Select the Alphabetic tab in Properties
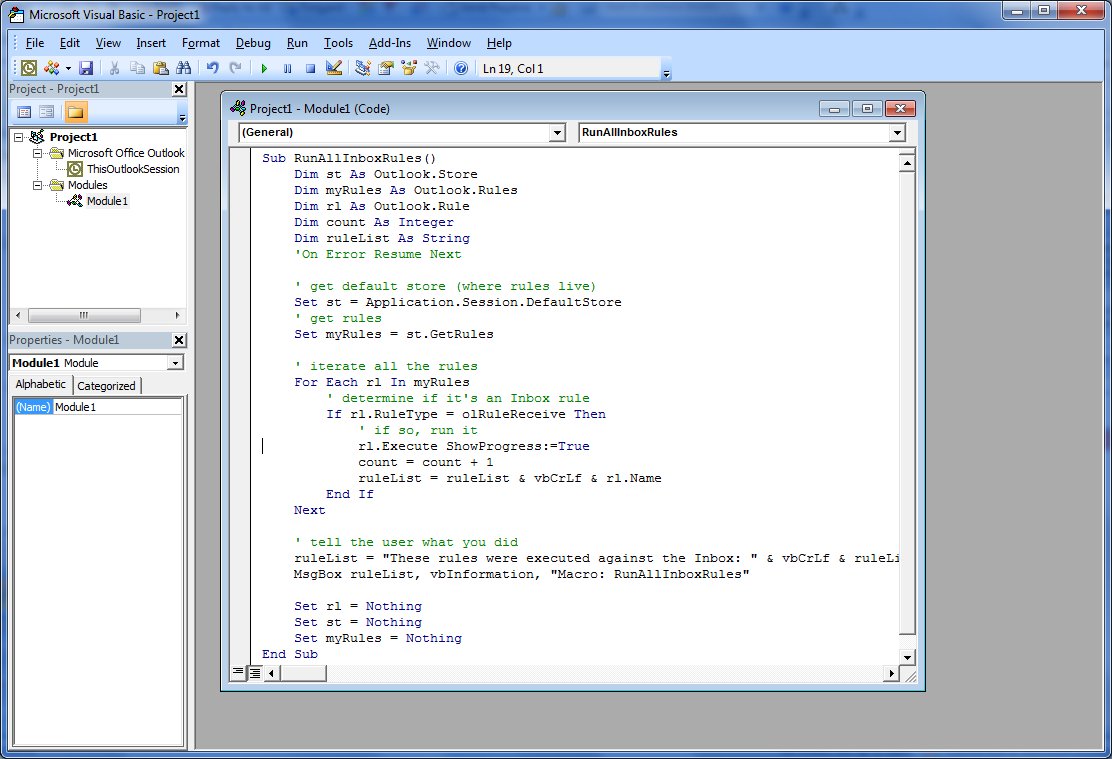 tap(40, 385)
